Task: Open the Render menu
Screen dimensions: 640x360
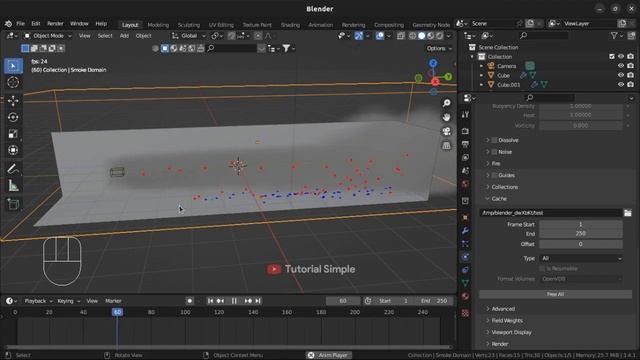Action: pos(55,24)
